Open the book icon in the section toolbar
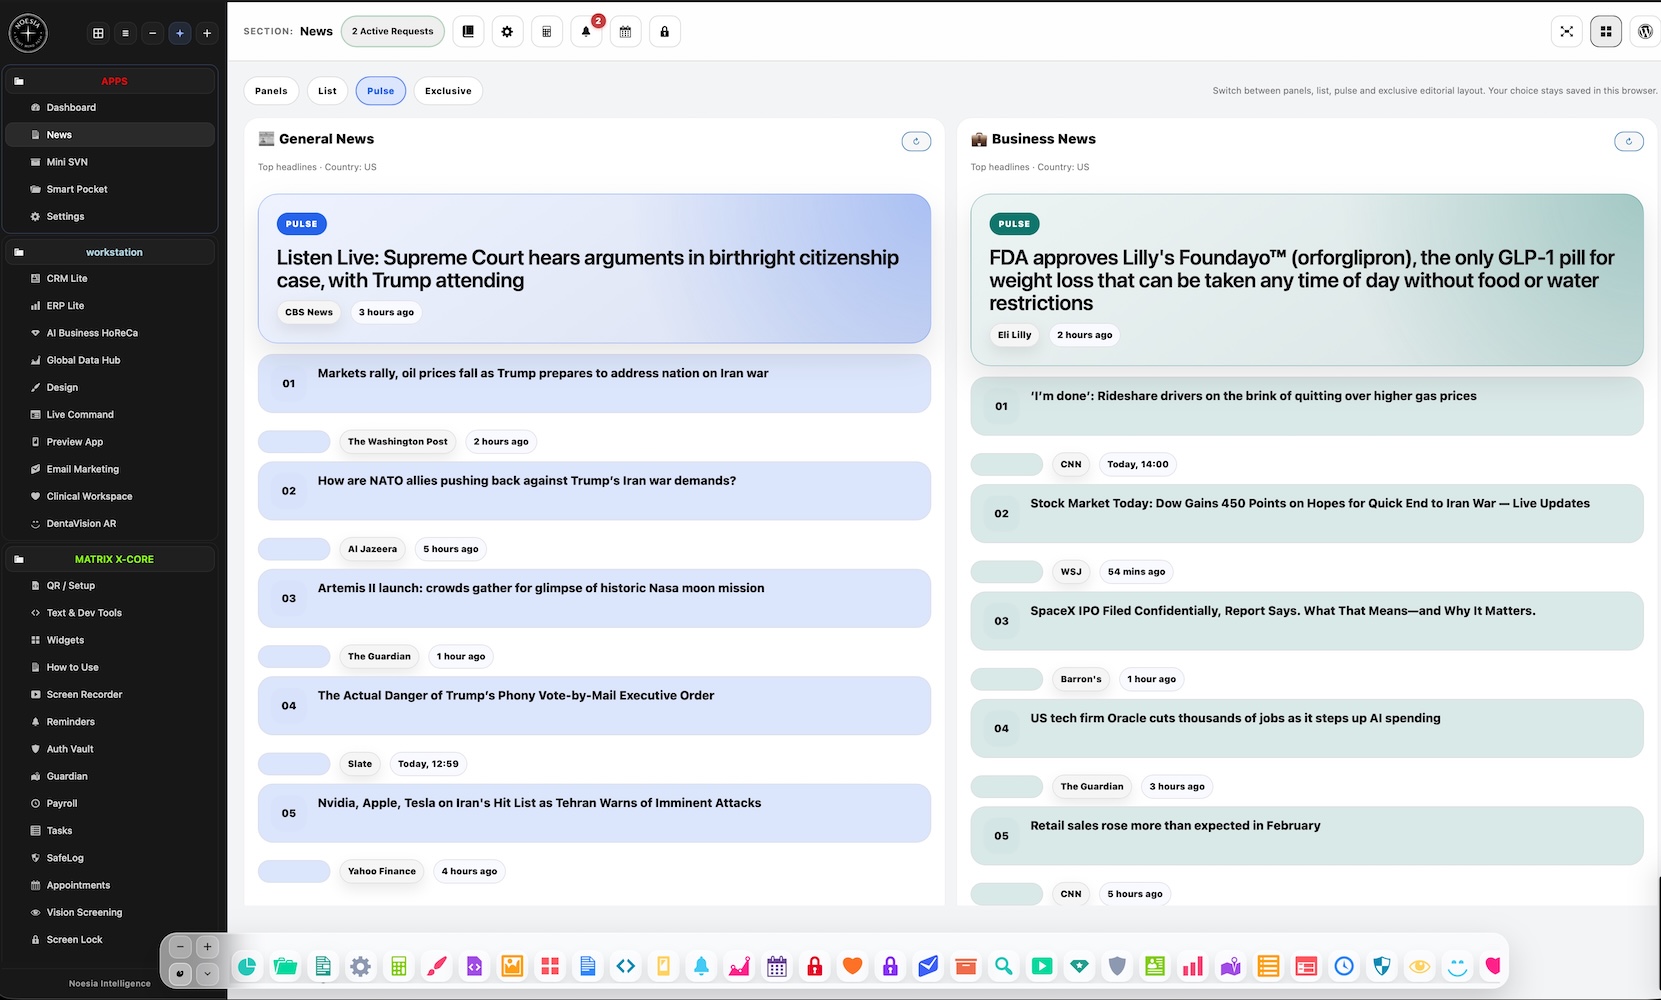This screenshot has height=1000, width=1661. pos(468,32)
